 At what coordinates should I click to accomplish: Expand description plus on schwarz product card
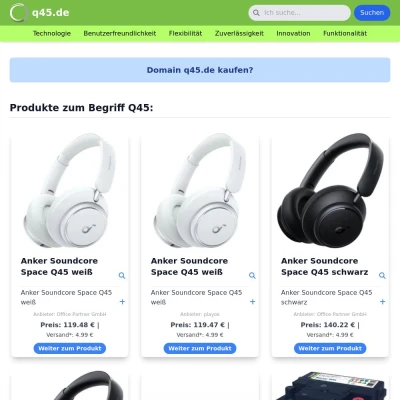(382, 301)
